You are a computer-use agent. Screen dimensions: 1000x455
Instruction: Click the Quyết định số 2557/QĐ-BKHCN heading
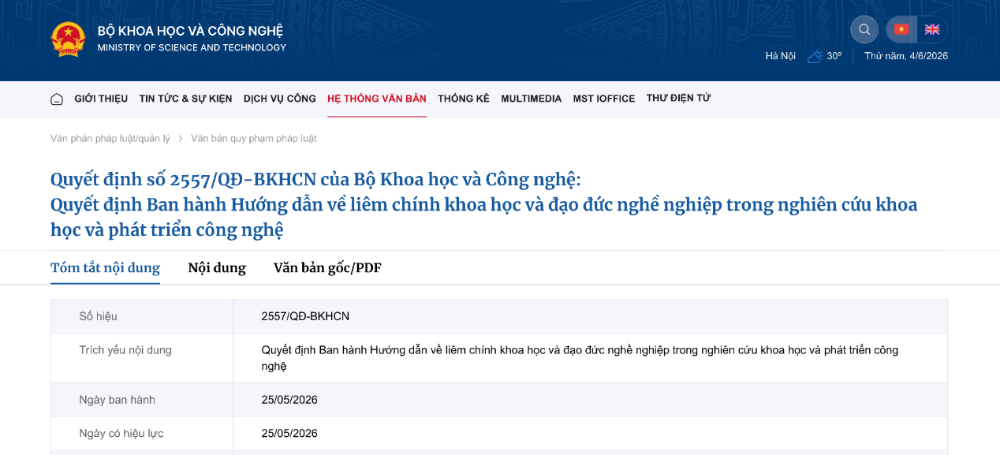(x=316, y=180)
